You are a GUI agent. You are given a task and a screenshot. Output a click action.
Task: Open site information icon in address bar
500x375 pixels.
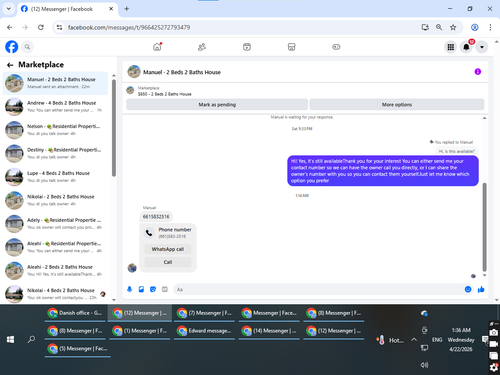tap(59, 27)
